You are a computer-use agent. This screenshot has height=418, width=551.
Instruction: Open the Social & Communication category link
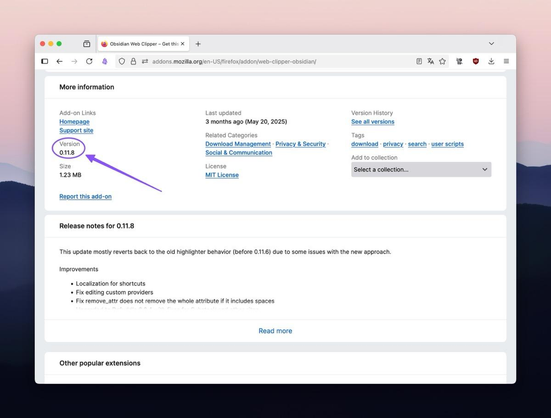[x=239, y=153]
